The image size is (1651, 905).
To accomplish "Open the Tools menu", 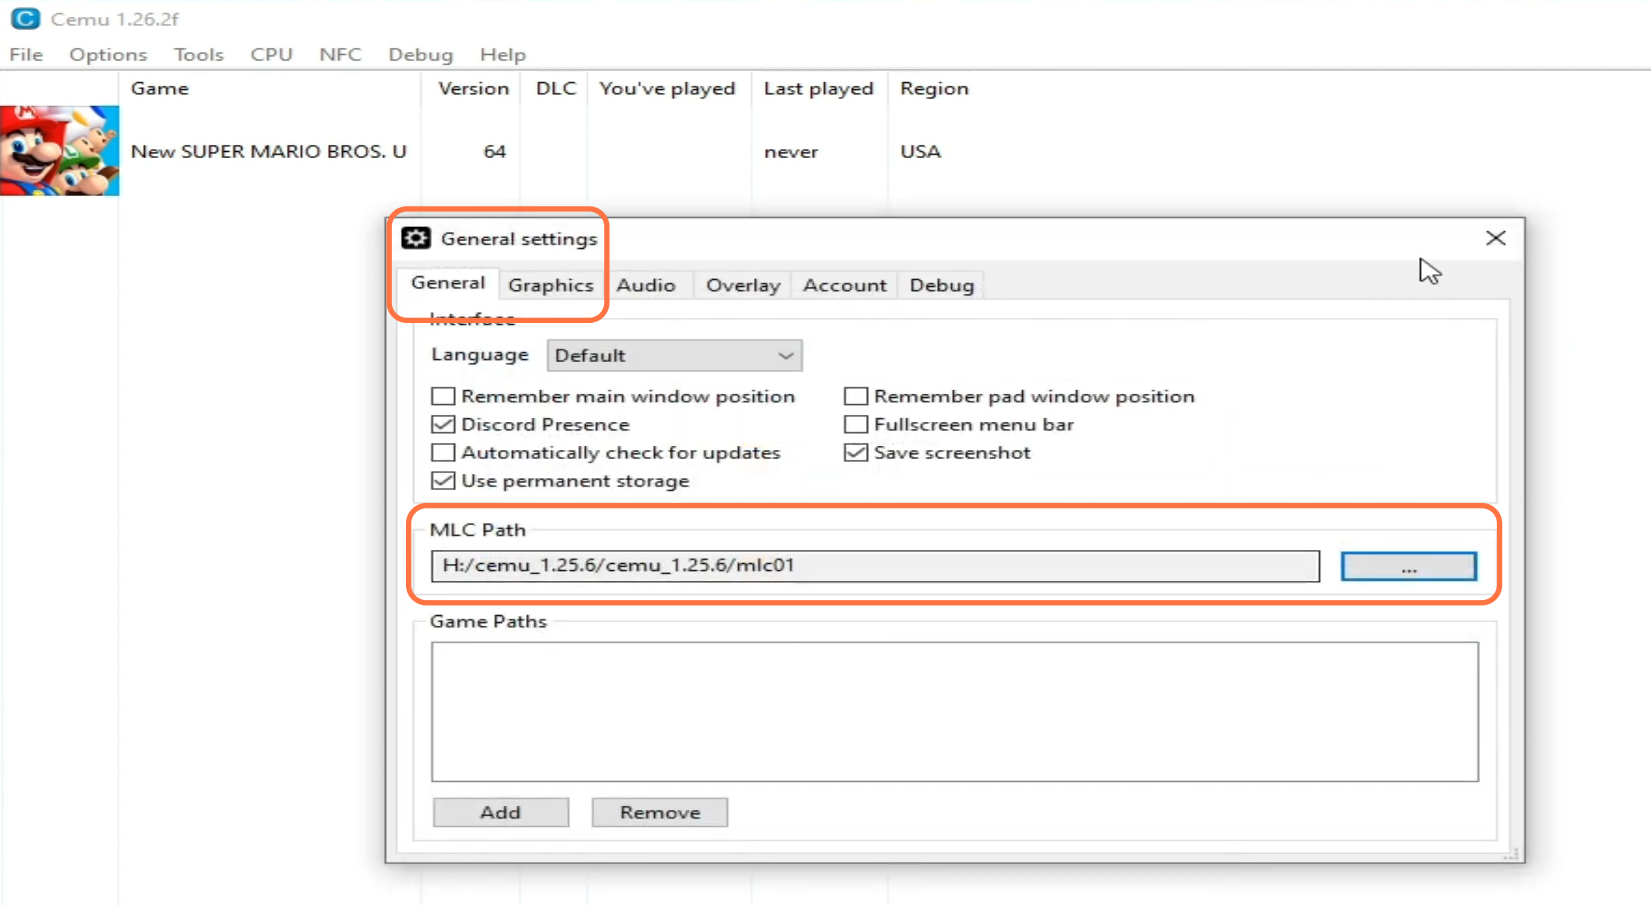I will pyautogui.click(x=198, y=54).
